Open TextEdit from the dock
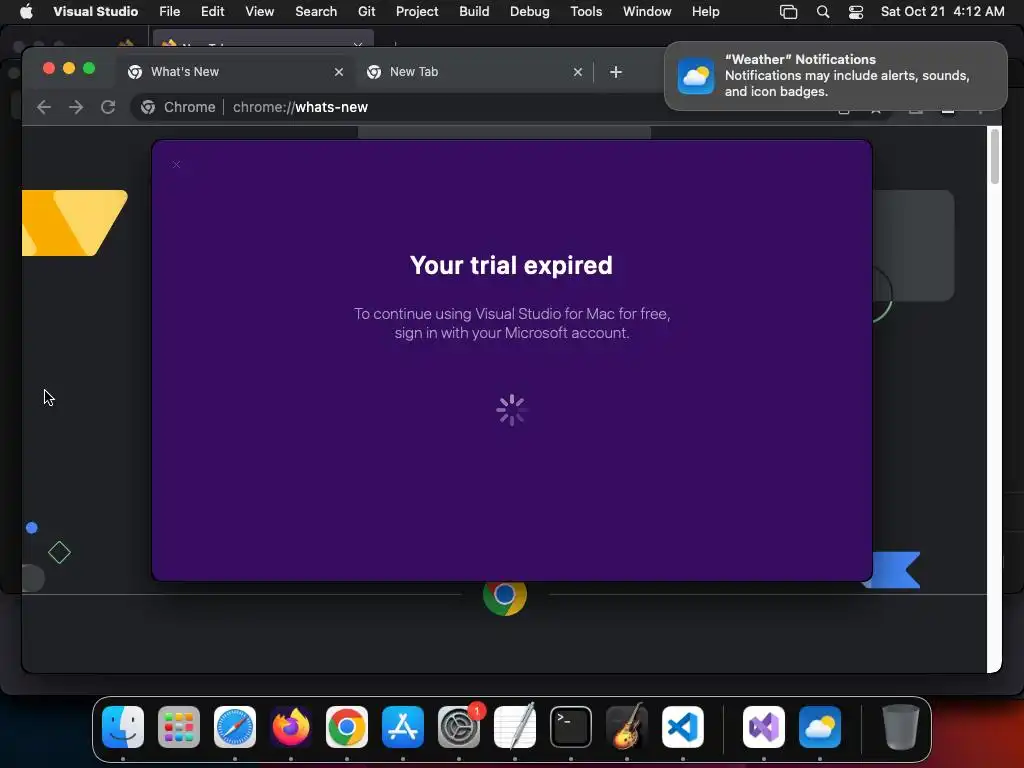This screenshot has width=1024, height=768. pos(515,727)
